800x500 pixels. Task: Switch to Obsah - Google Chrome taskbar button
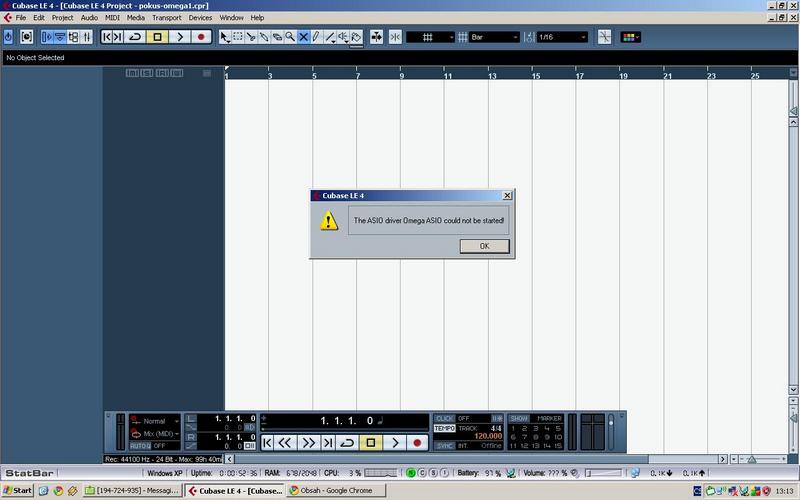335,491
